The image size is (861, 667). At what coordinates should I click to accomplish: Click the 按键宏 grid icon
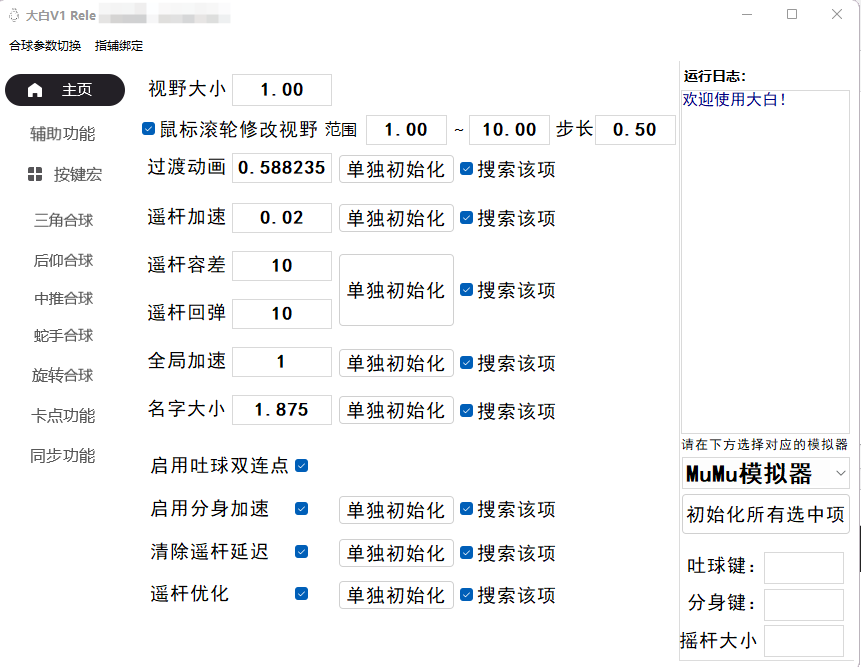[x=35, y=174]
